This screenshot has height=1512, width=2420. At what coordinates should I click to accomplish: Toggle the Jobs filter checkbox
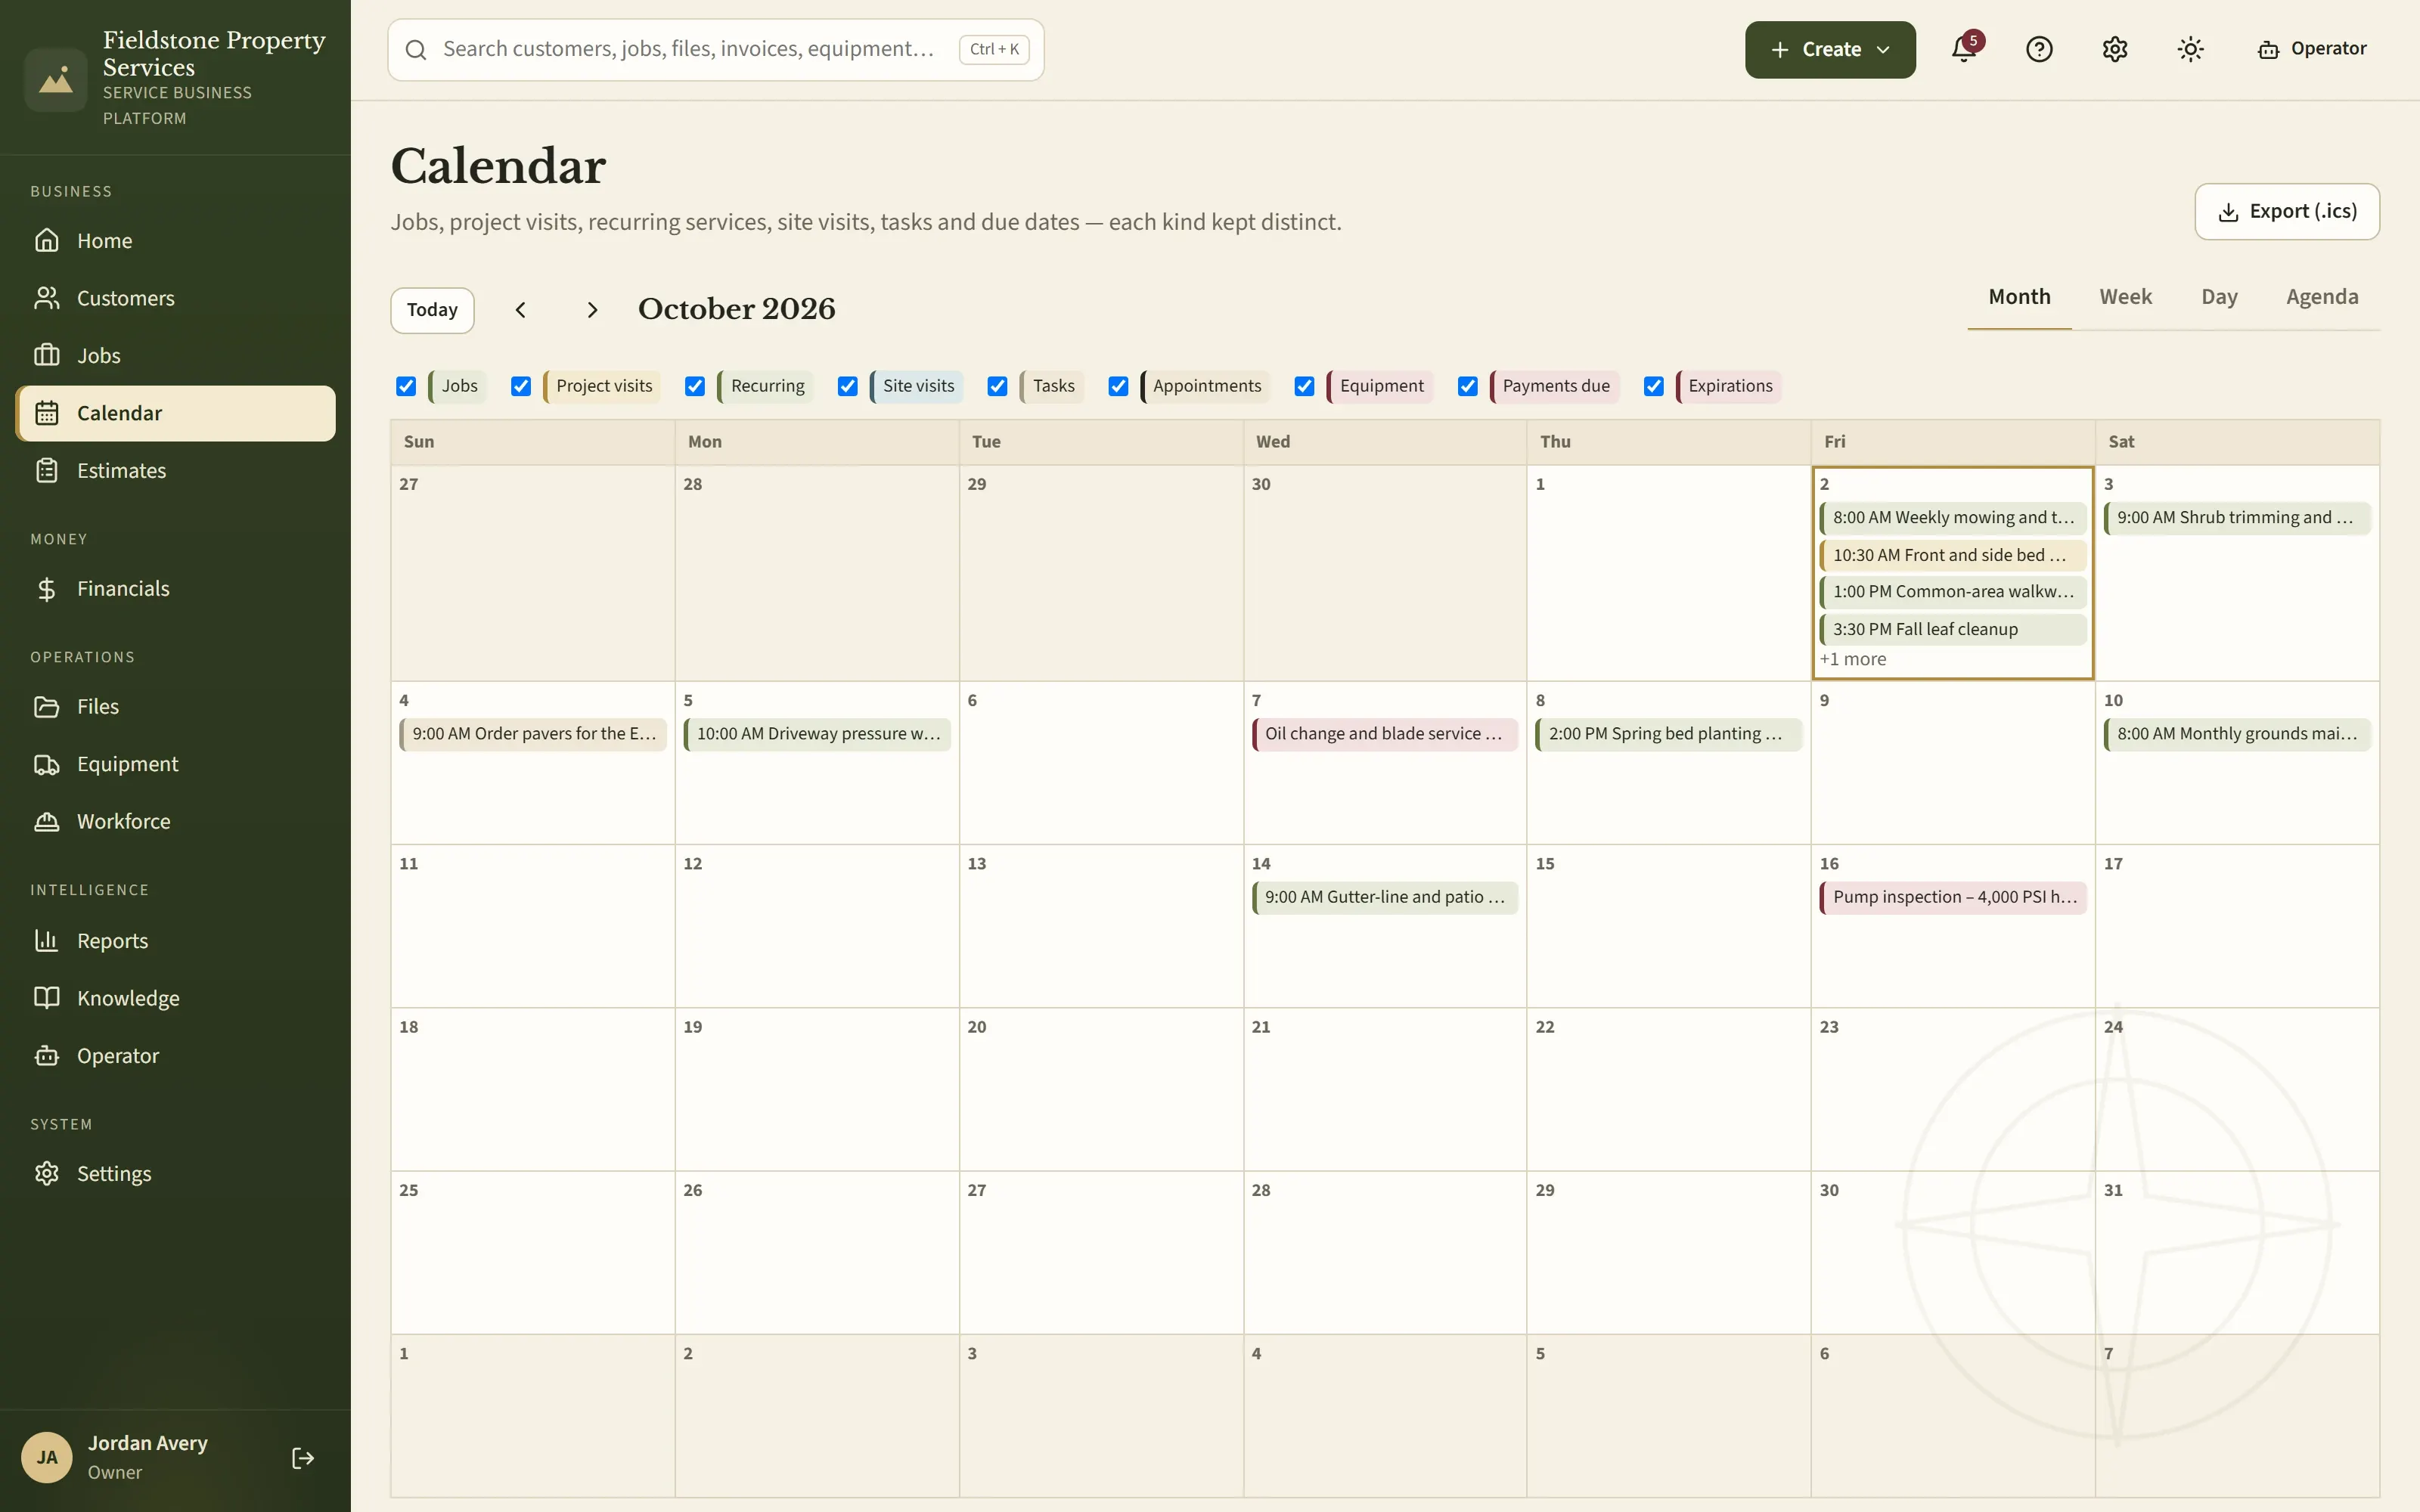(406, 386)
